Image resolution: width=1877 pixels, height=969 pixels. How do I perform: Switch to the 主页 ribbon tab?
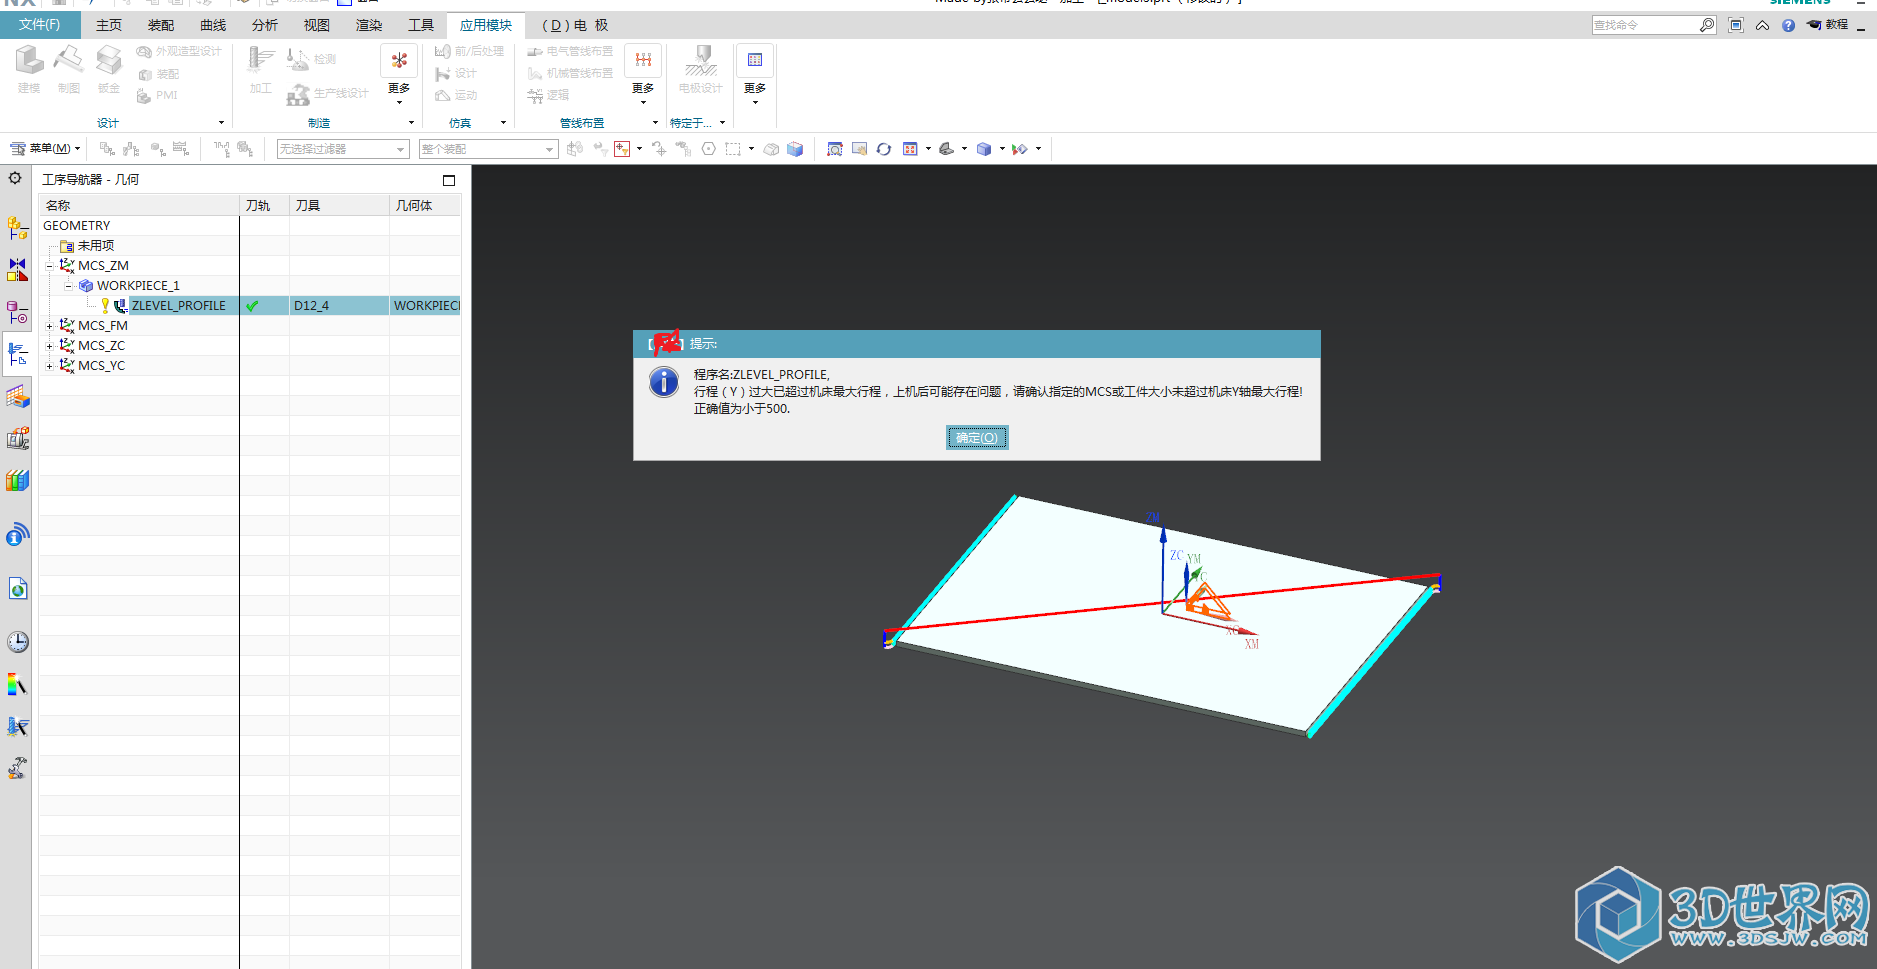[x=109, y=25]
